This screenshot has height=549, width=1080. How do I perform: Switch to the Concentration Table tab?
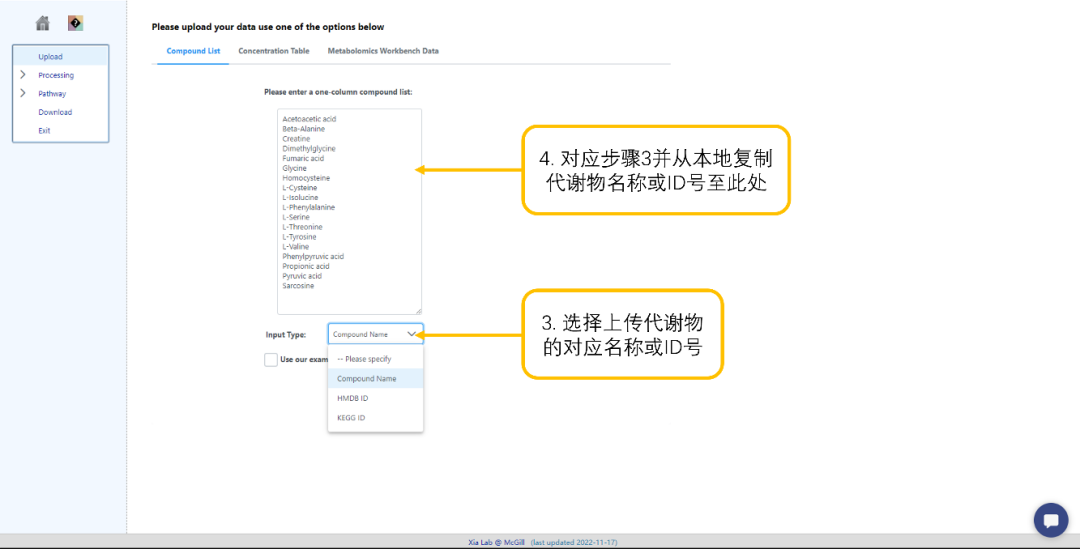pos(273,51)
